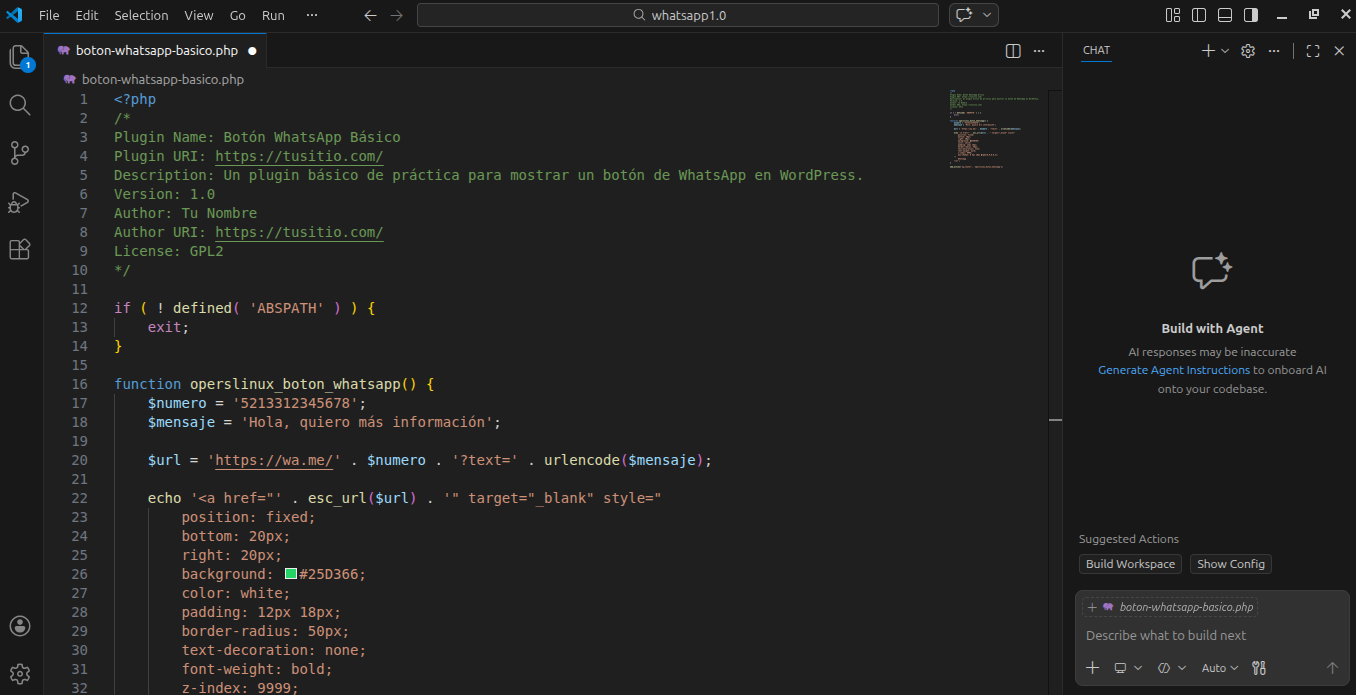Open the Extensions view
Viewport: 1356px width, 695px height.
coord(20,249)
